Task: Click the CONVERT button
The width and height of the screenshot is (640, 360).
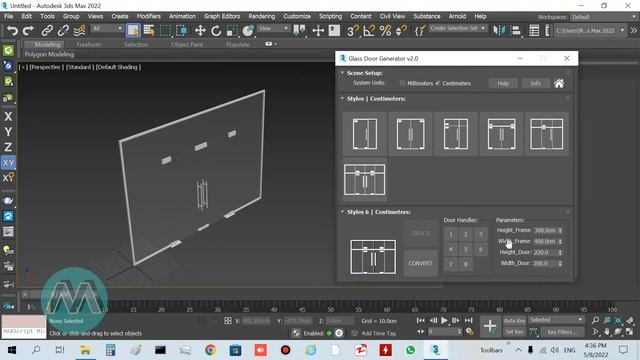Action: (420, 263)
